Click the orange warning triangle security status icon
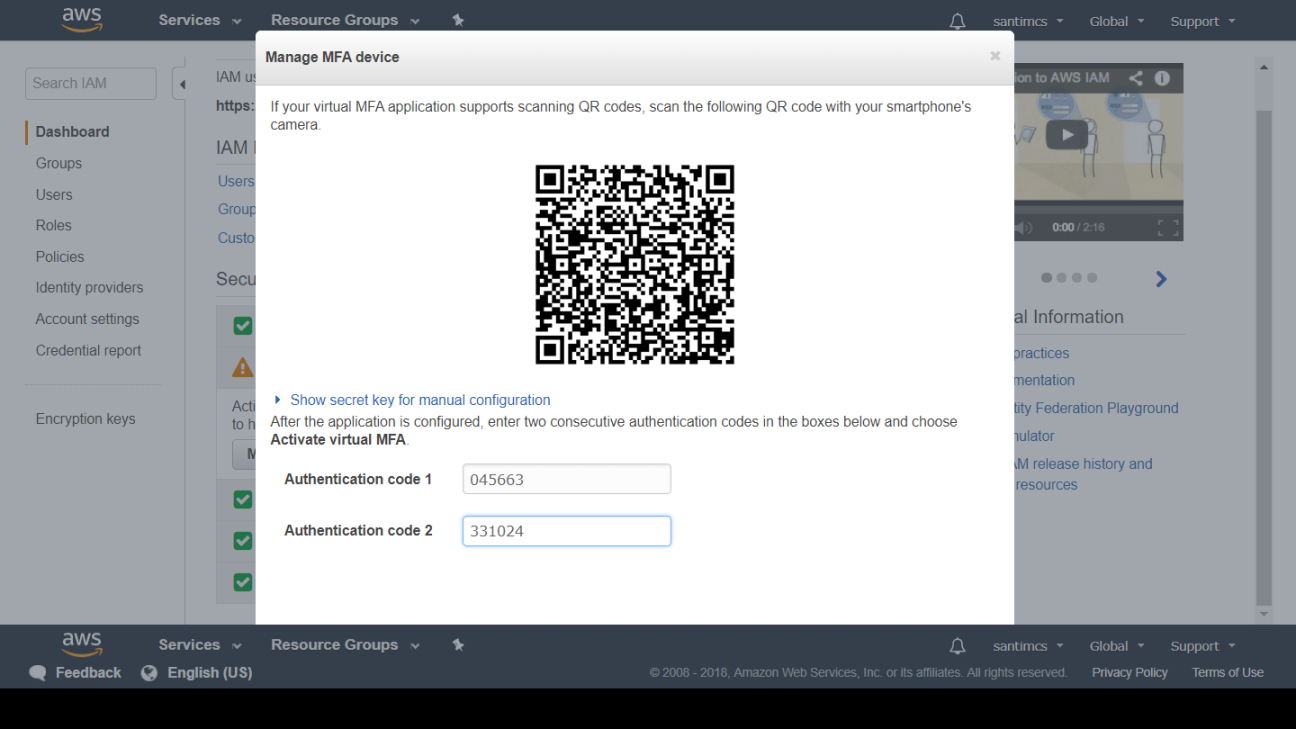 click(242, 368)
